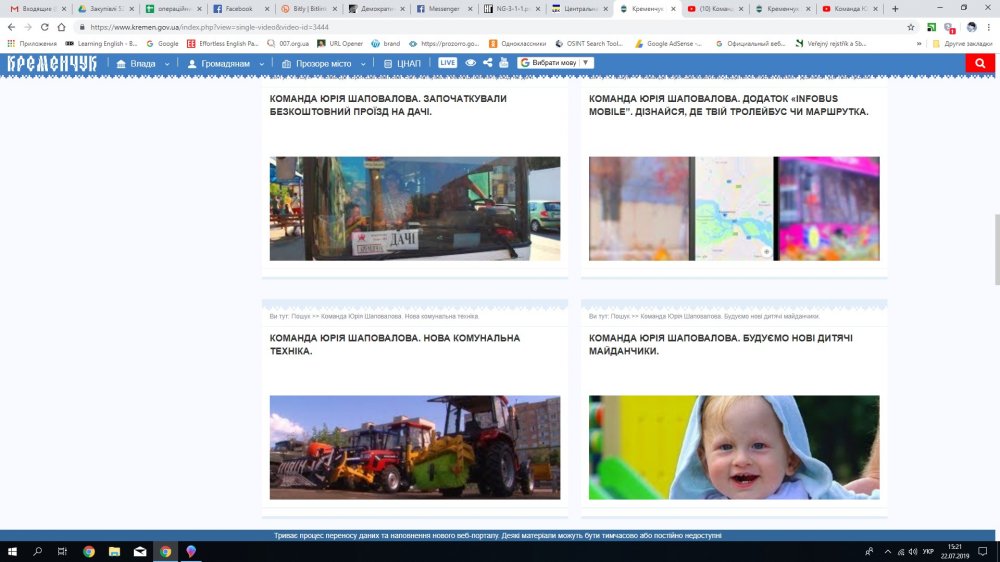
Task: Open the LIVE broadcast icon
Action: click(x=447, y=63)
